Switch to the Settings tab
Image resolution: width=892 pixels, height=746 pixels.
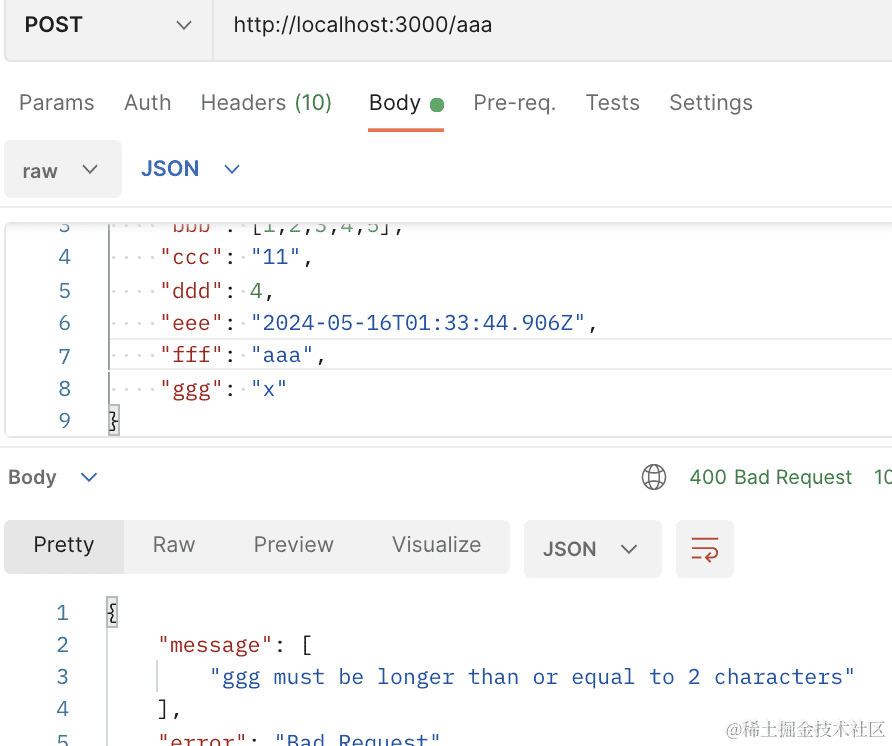711,103
